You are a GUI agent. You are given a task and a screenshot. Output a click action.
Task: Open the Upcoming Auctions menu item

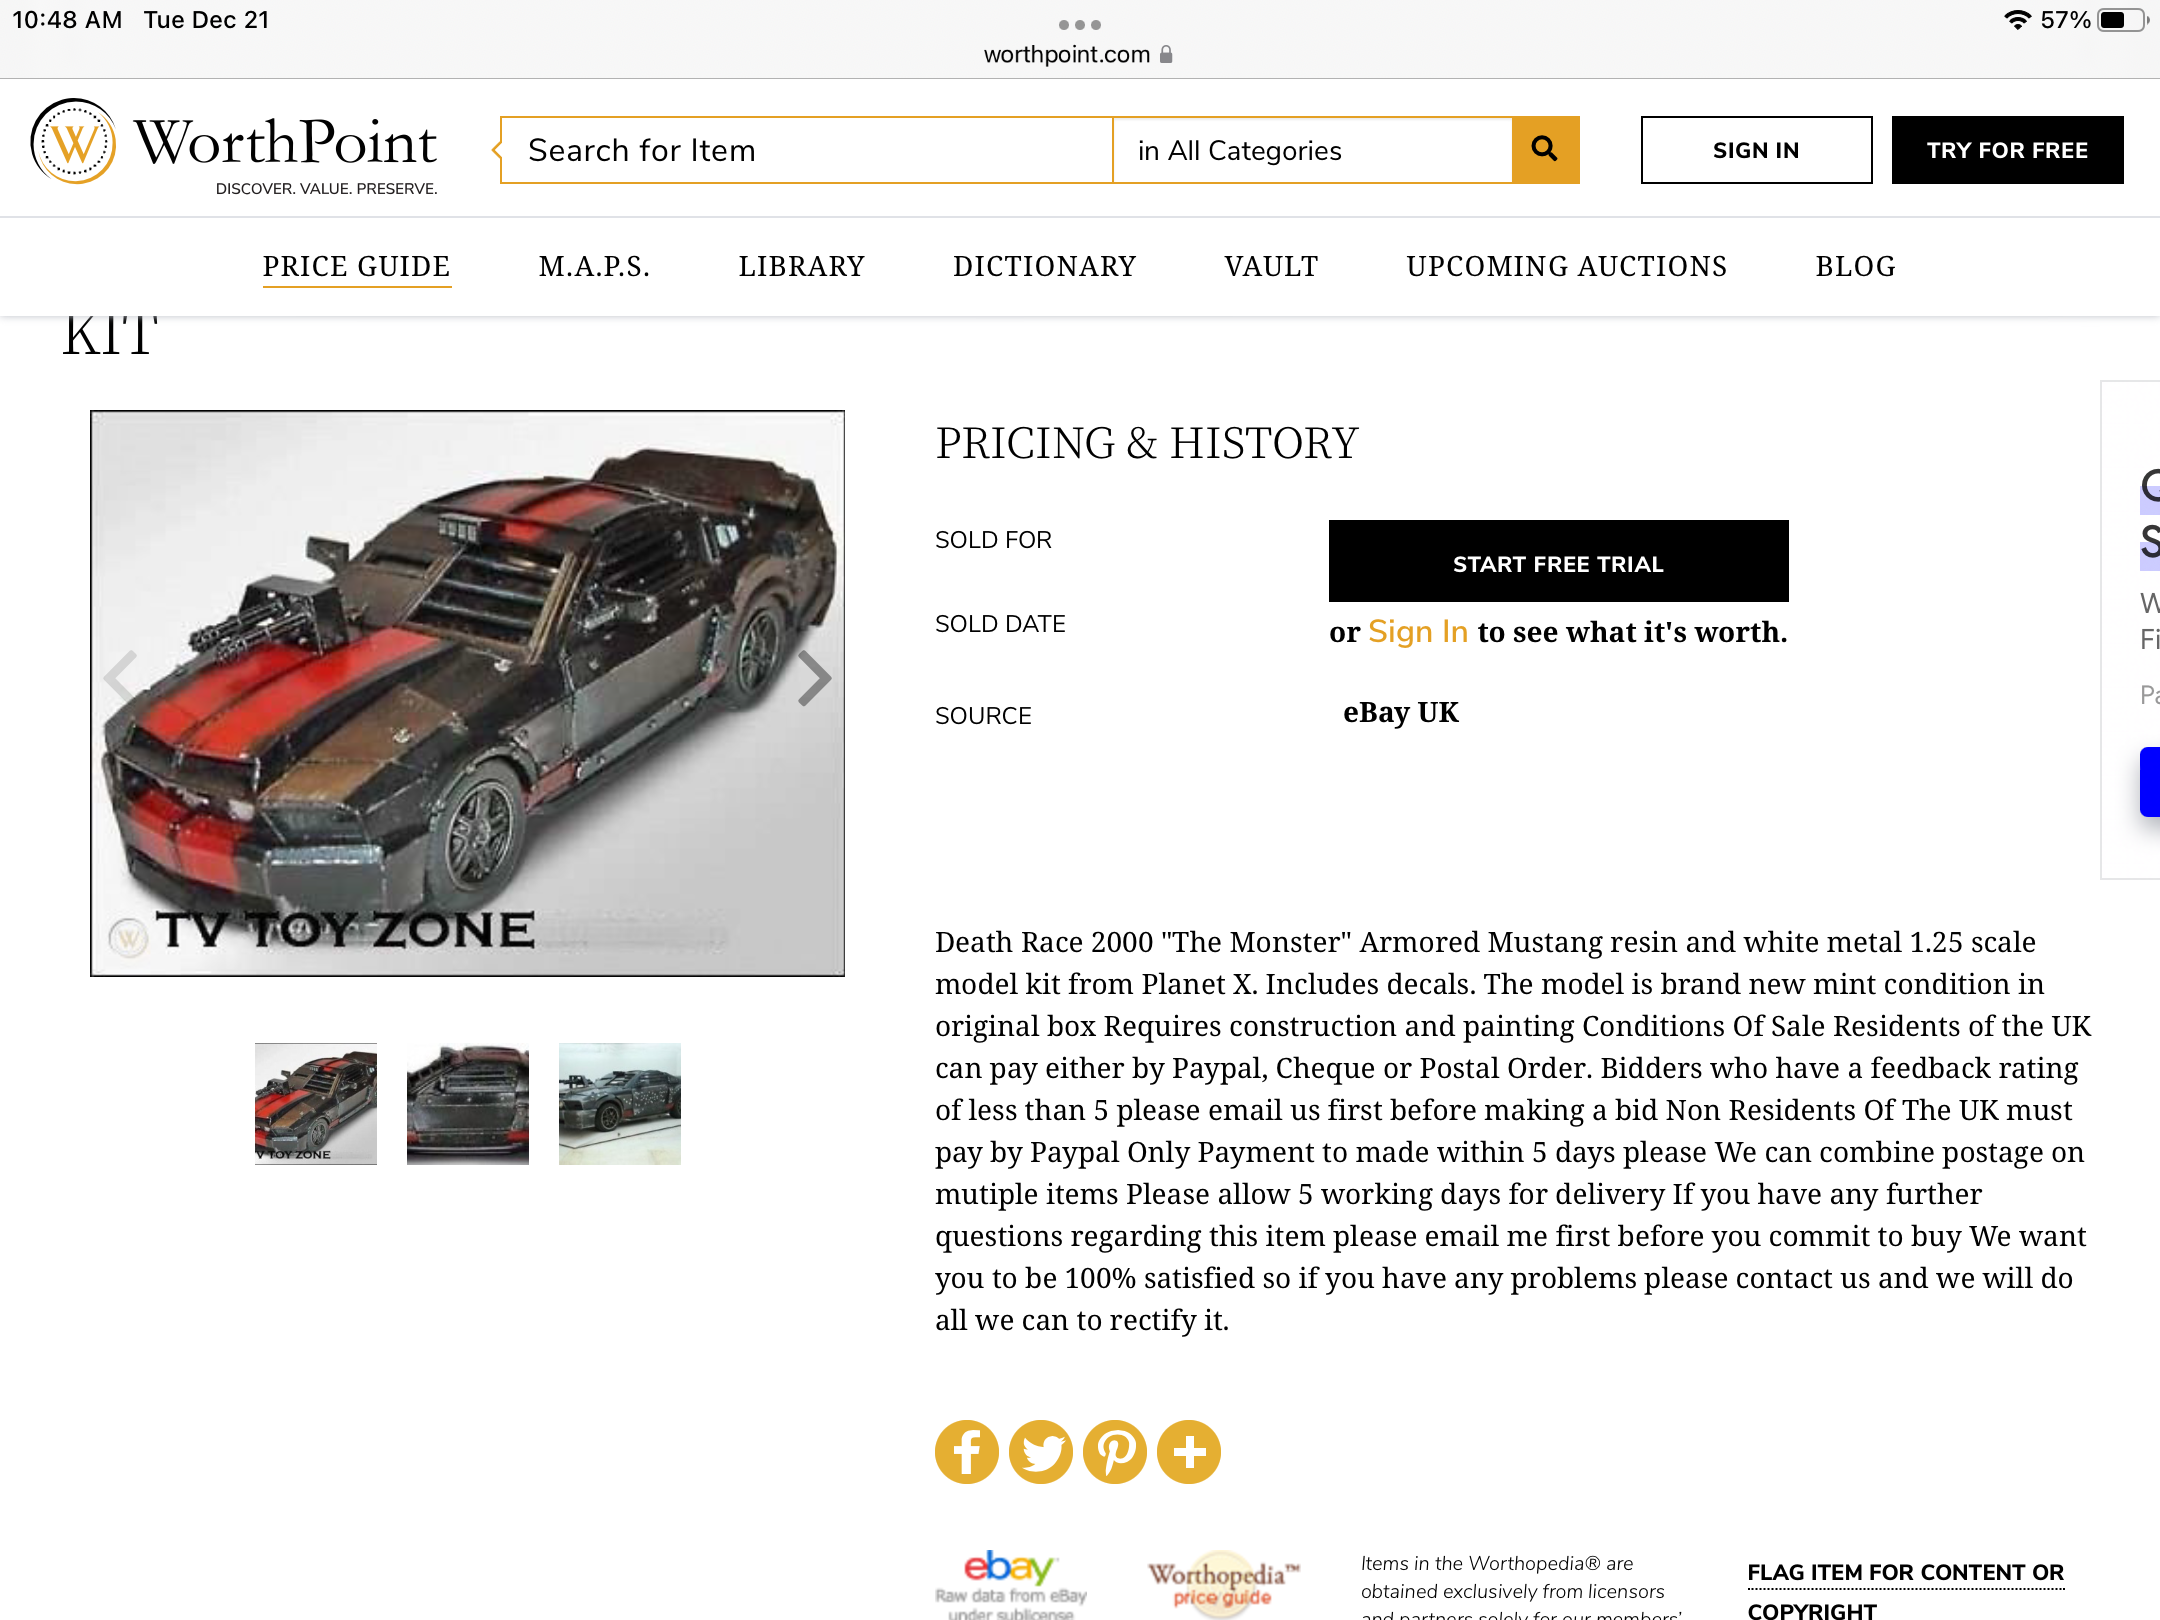pos(1566,266)
